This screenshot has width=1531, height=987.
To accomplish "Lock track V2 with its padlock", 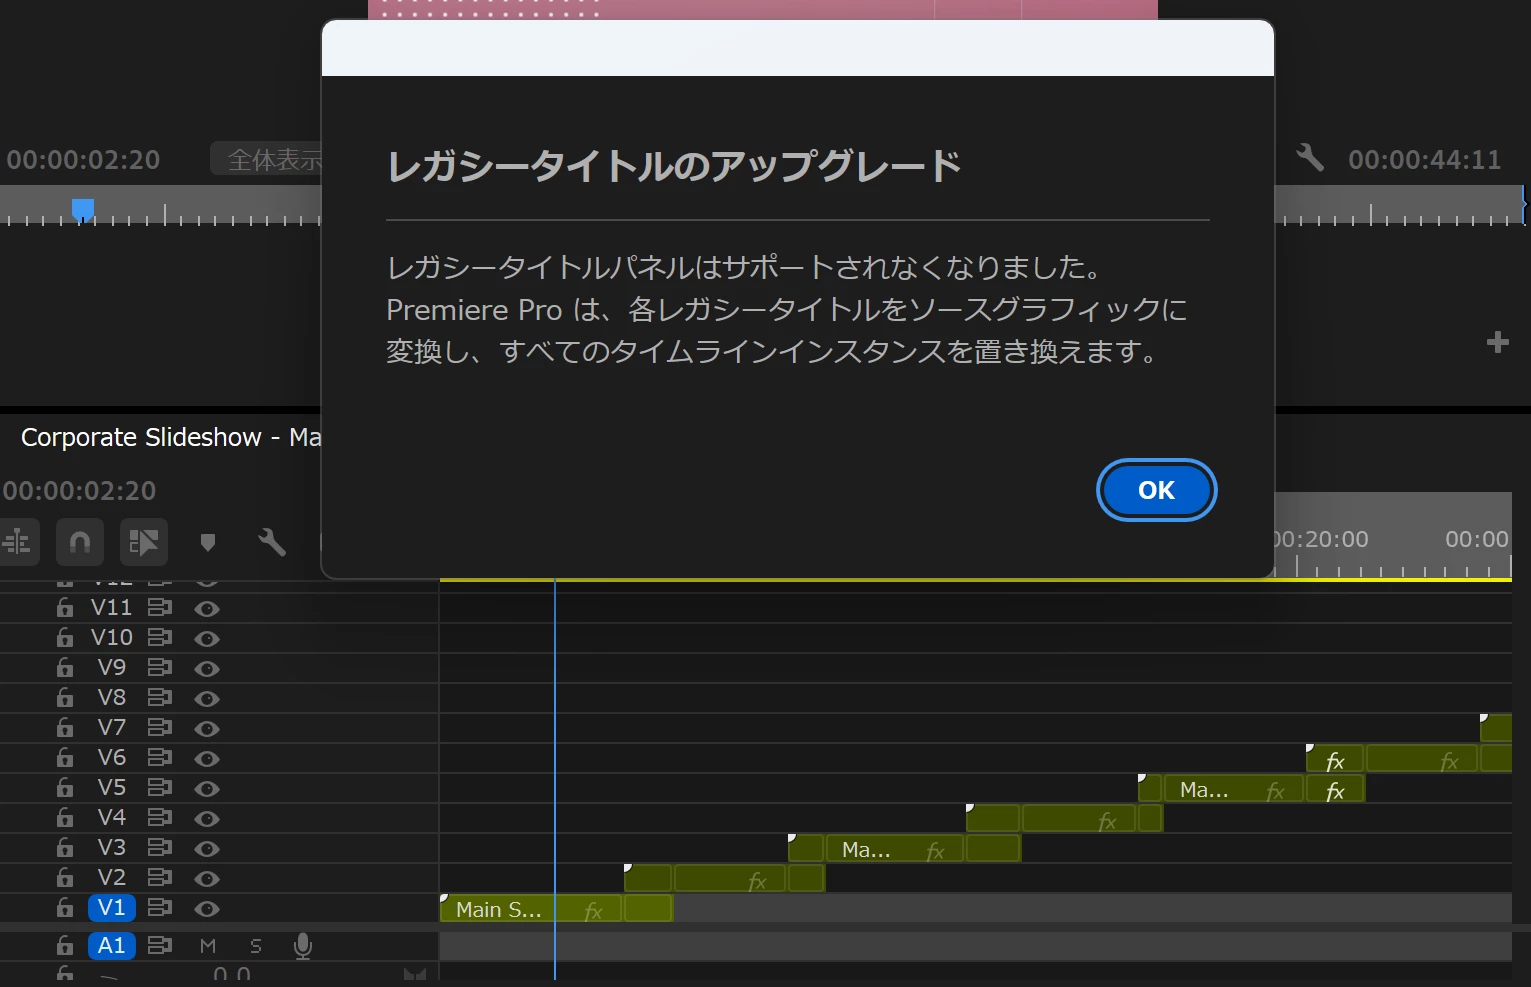I will click(x=65, y=877).
